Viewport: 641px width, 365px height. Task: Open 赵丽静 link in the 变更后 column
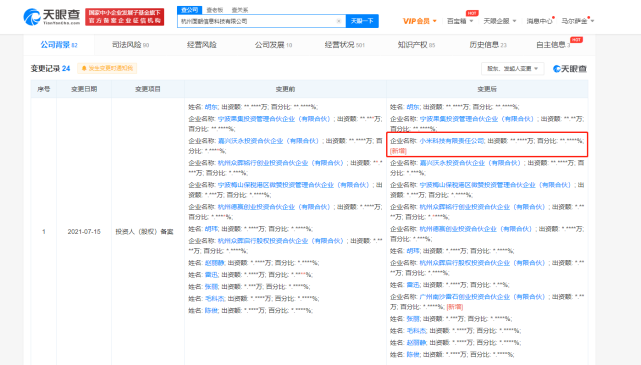pyautogui.click(x=417, y=342)
